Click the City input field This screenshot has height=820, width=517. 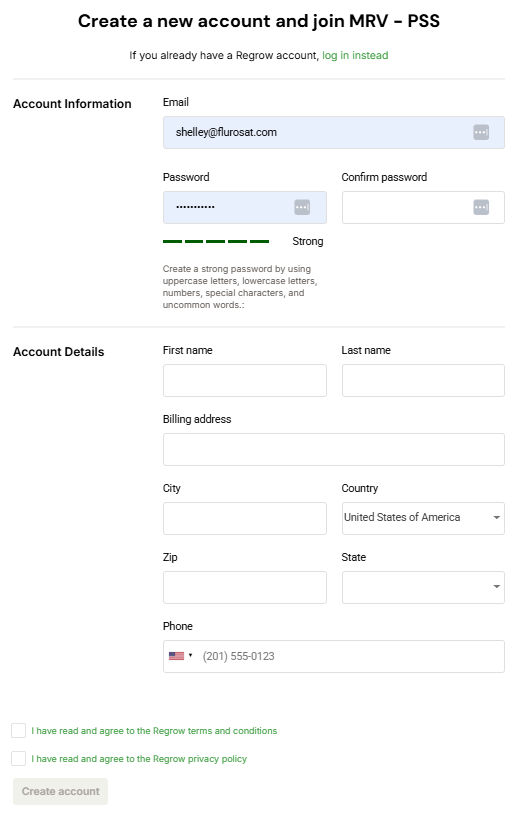tap(245, 518)
